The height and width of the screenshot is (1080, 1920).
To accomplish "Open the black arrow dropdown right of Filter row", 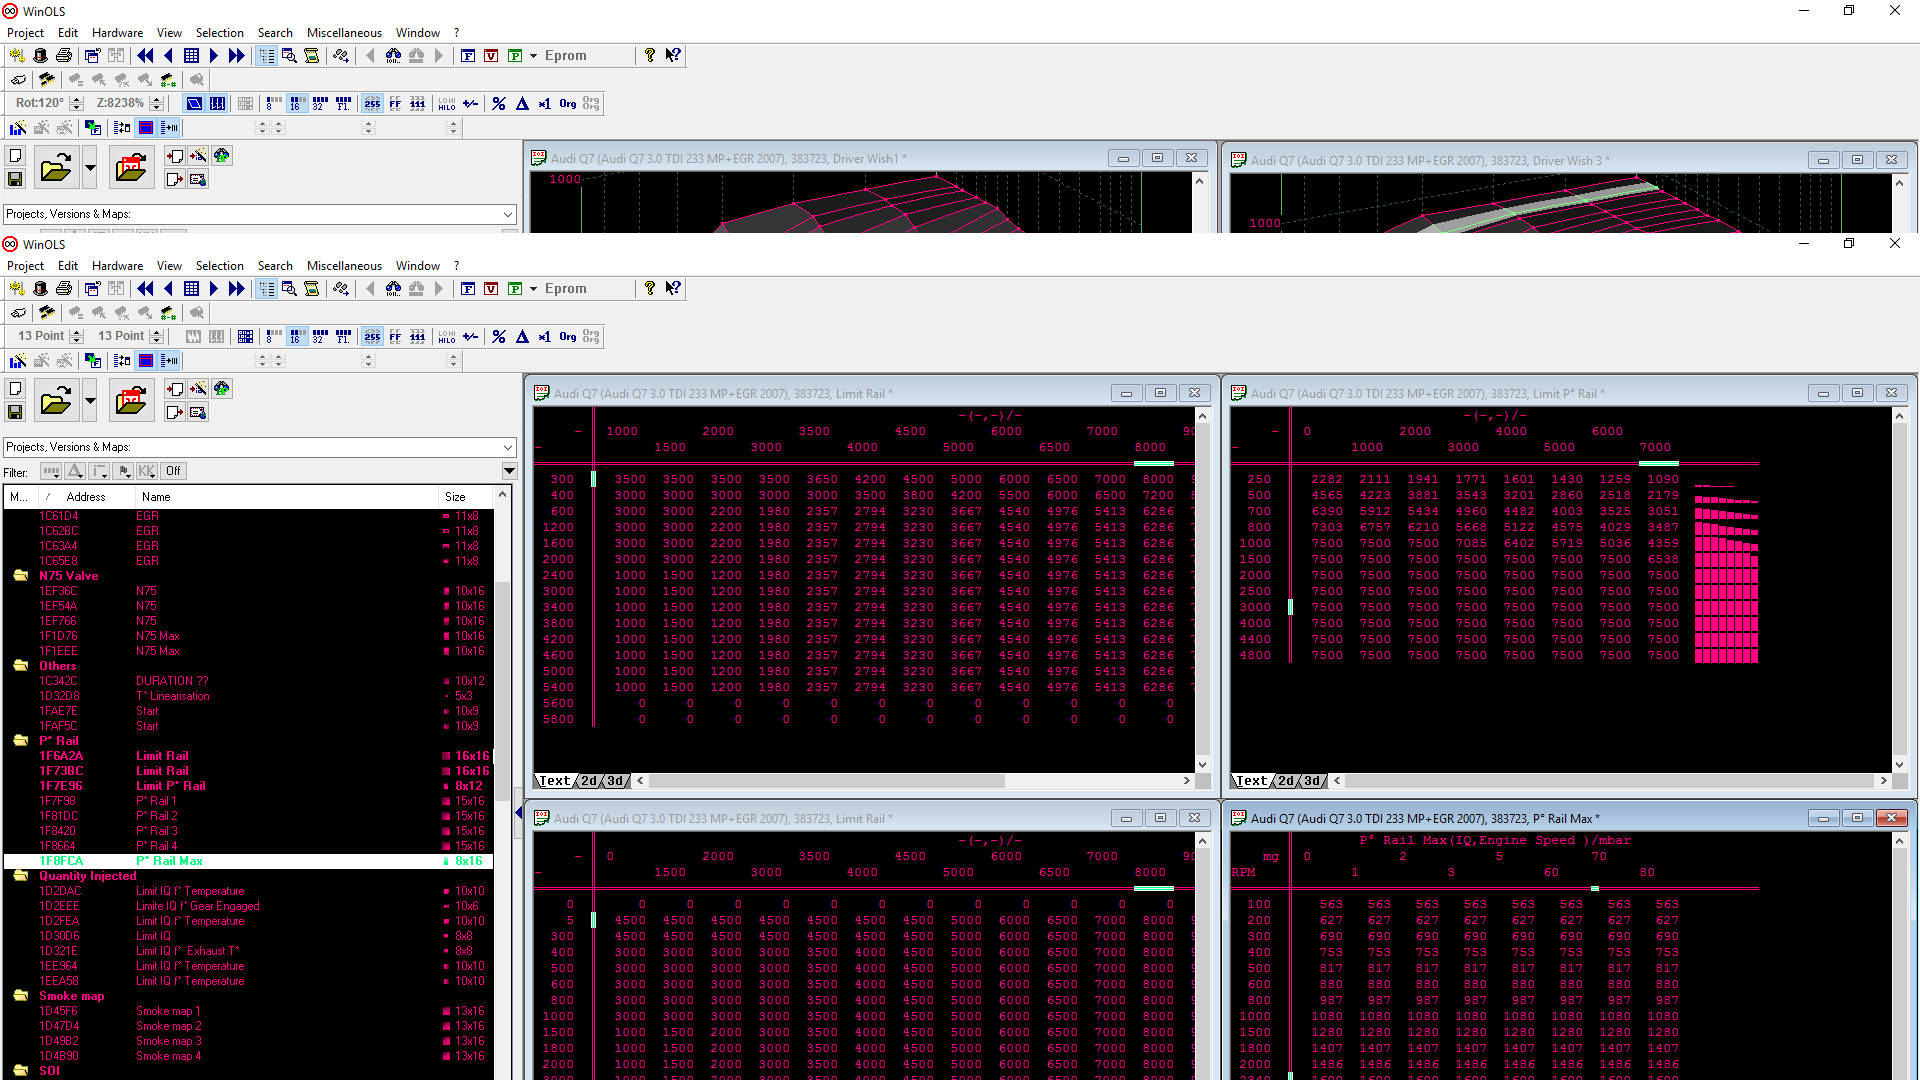I will 509,471.
